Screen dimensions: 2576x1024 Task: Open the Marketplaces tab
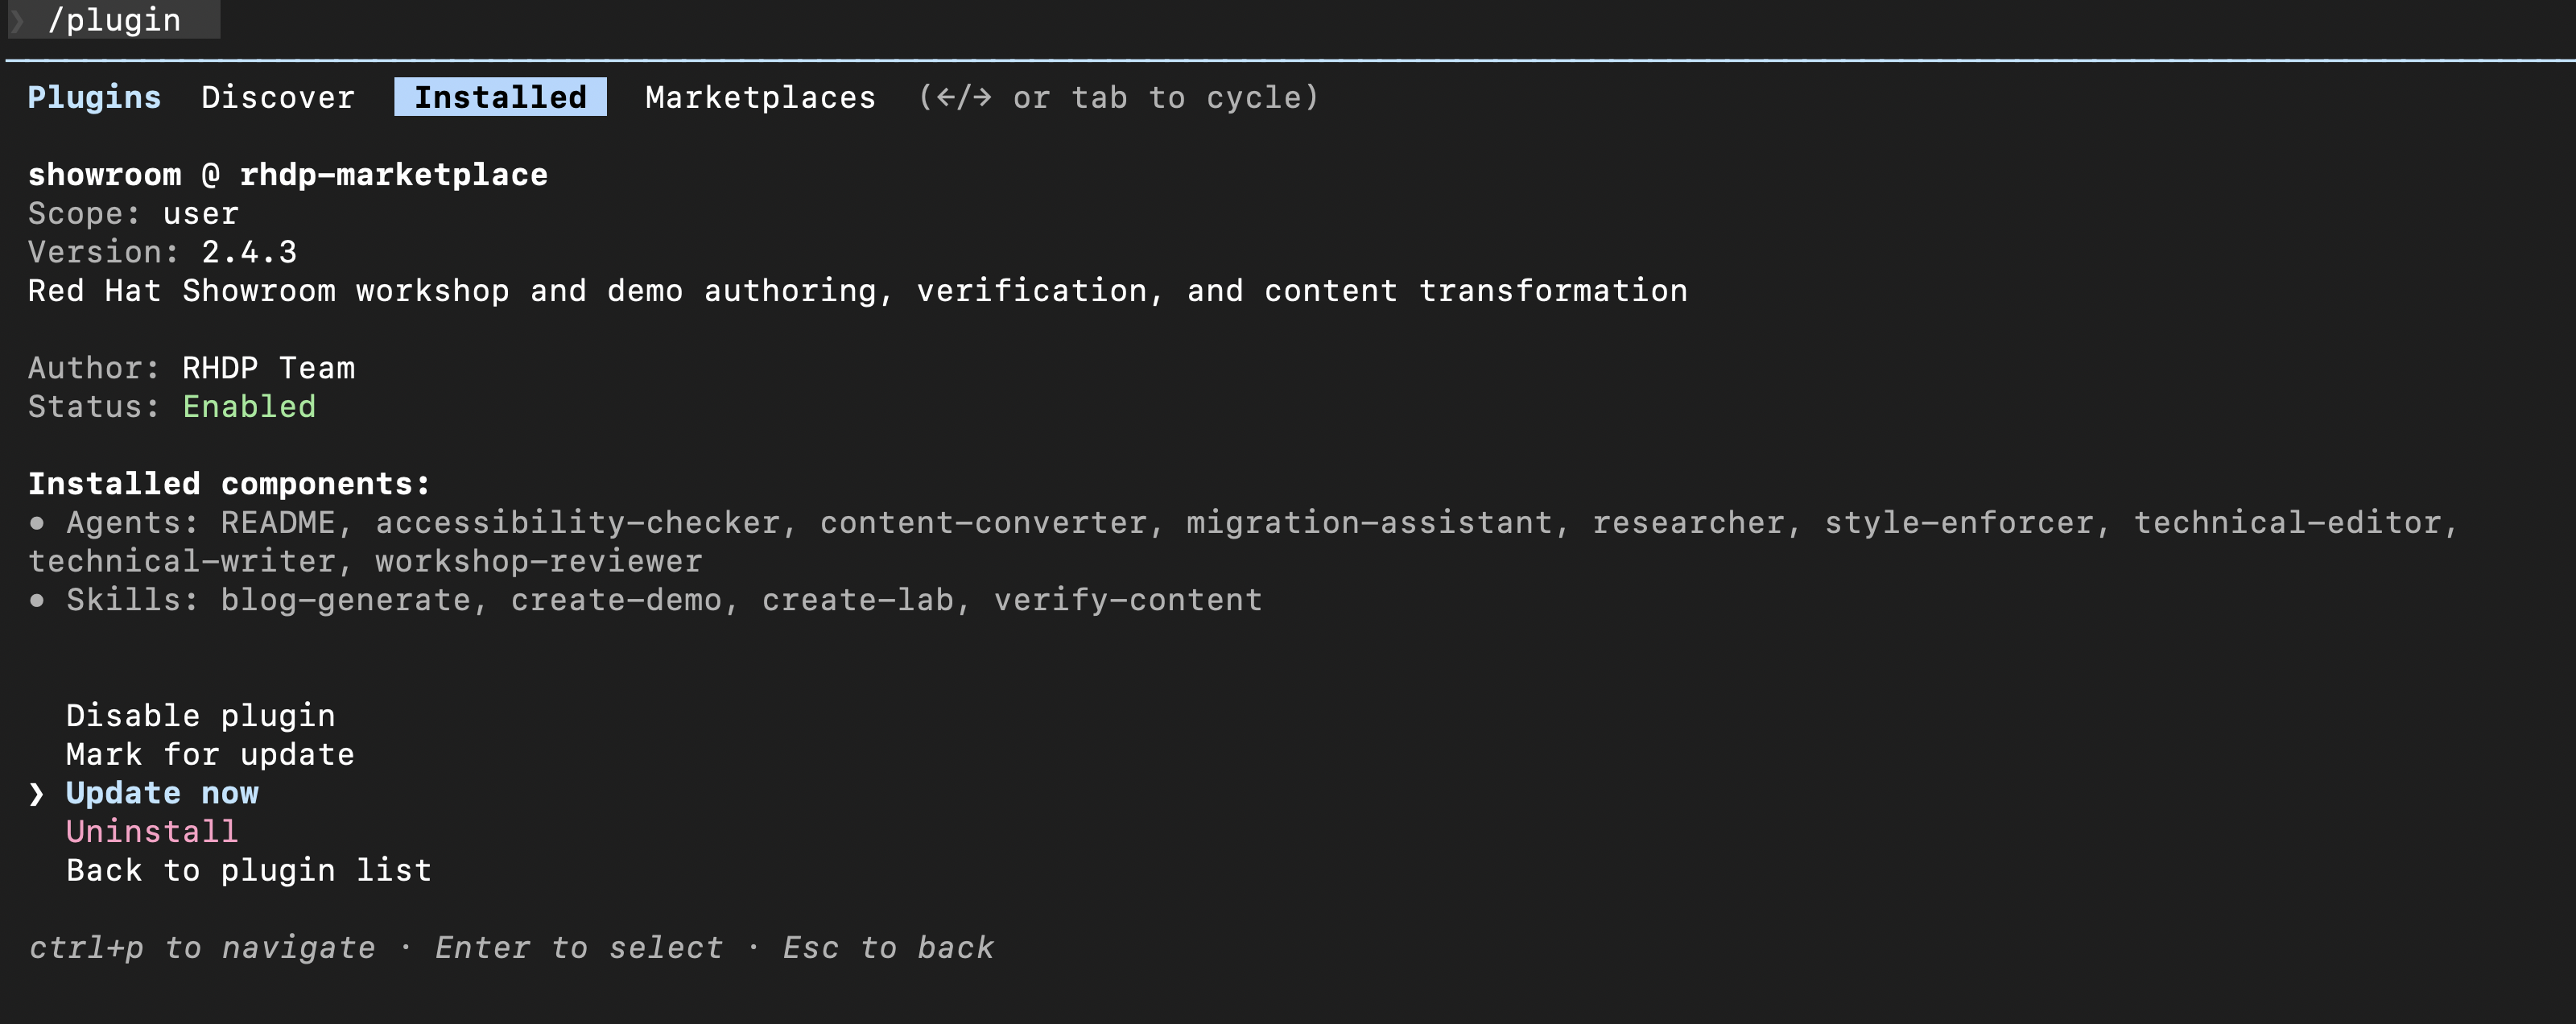[x=760, y=97]
